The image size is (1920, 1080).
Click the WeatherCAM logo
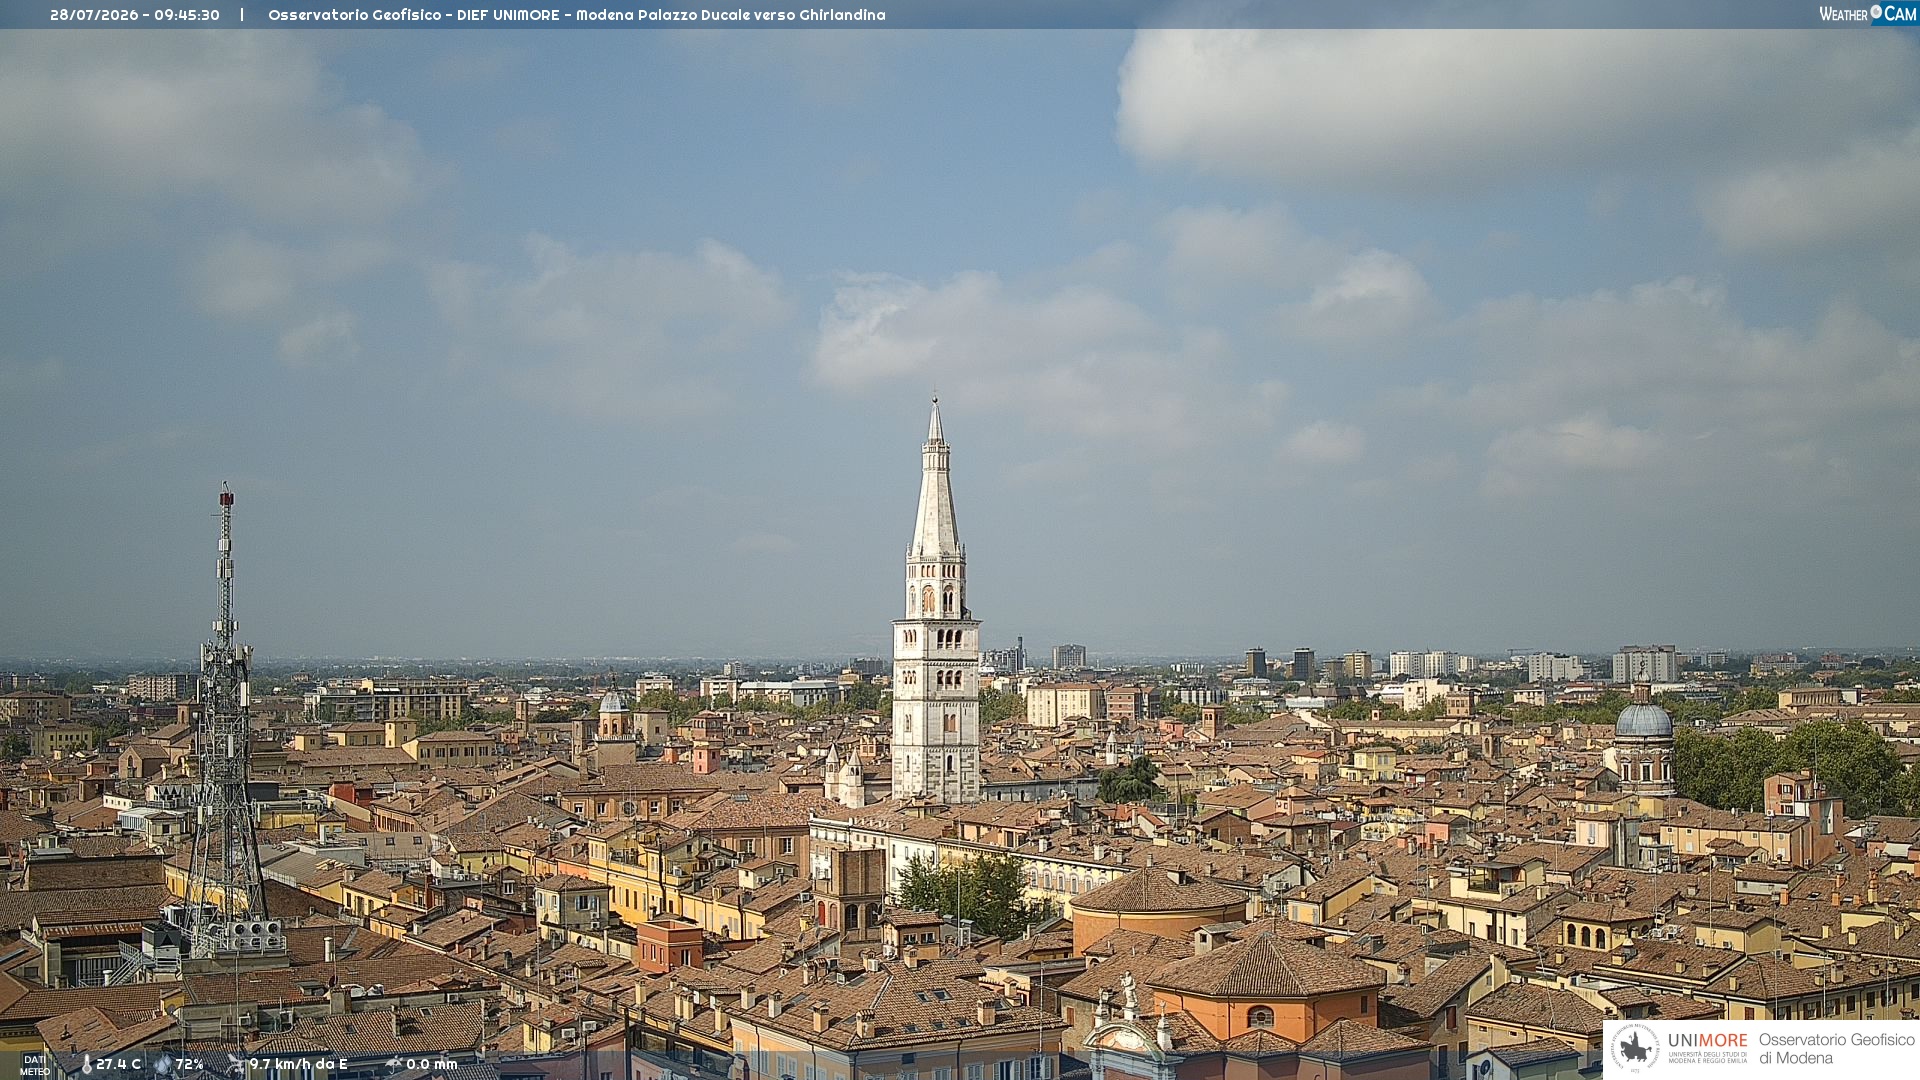click(1868, 13)
